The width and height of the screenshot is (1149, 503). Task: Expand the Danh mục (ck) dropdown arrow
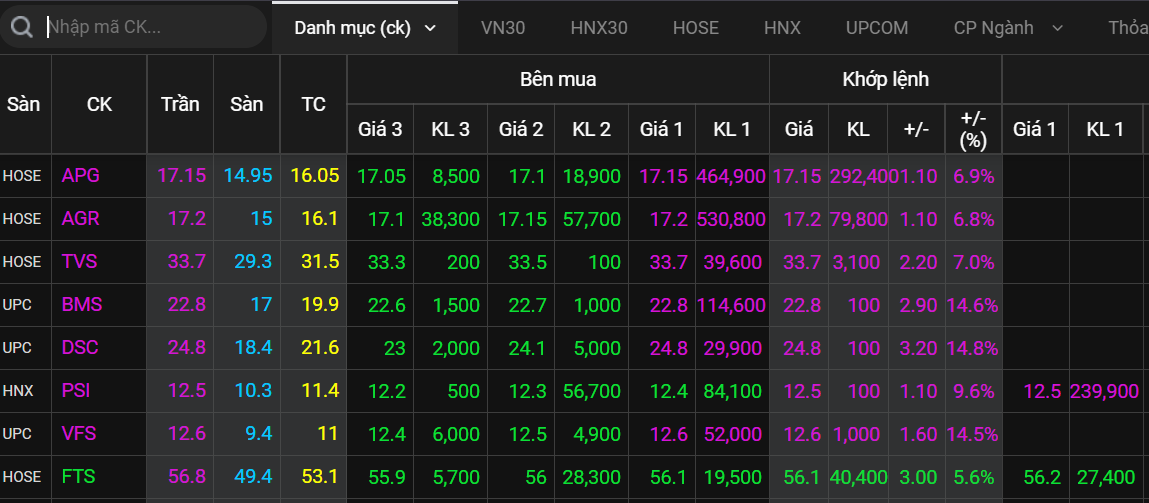431,28
